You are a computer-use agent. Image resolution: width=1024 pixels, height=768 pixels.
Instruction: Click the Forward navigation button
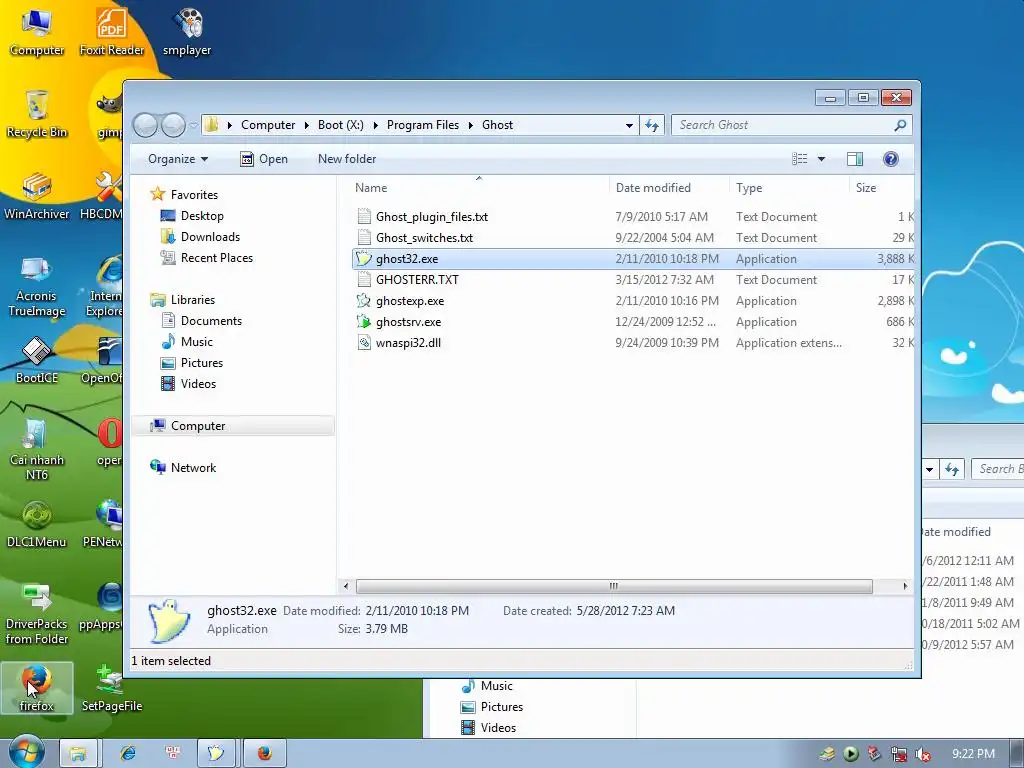click(x=173, y=125)
